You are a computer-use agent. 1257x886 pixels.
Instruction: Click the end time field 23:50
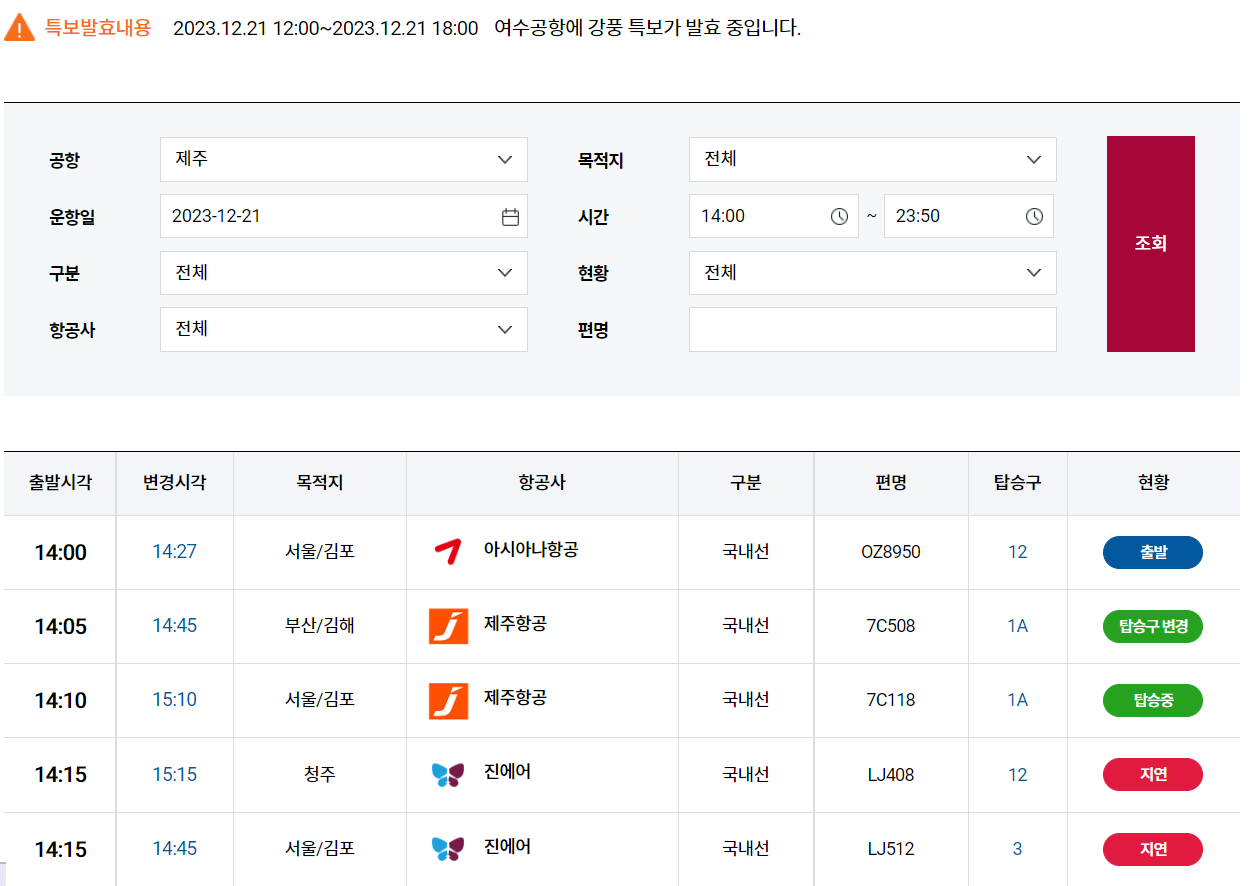click(969, 216)
